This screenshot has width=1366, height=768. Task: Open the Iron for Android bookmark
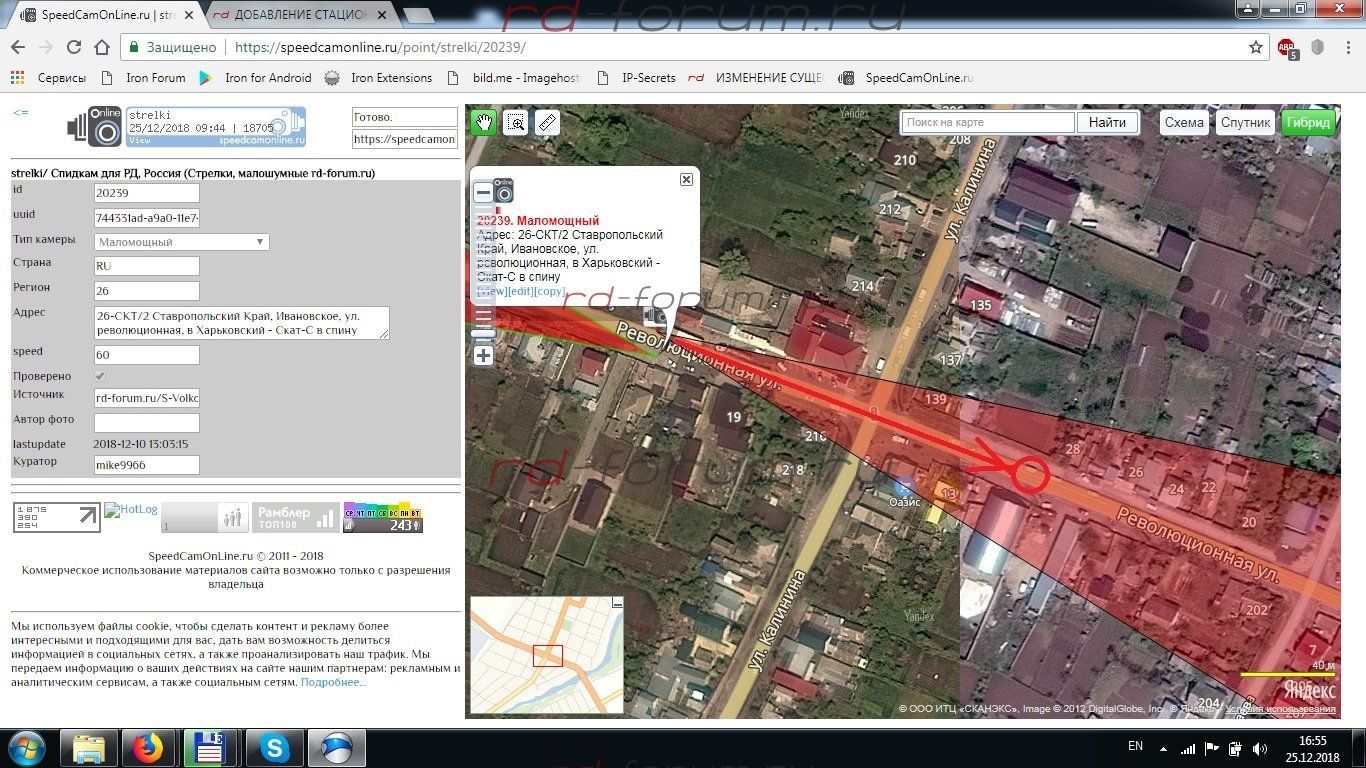[255, 78]
